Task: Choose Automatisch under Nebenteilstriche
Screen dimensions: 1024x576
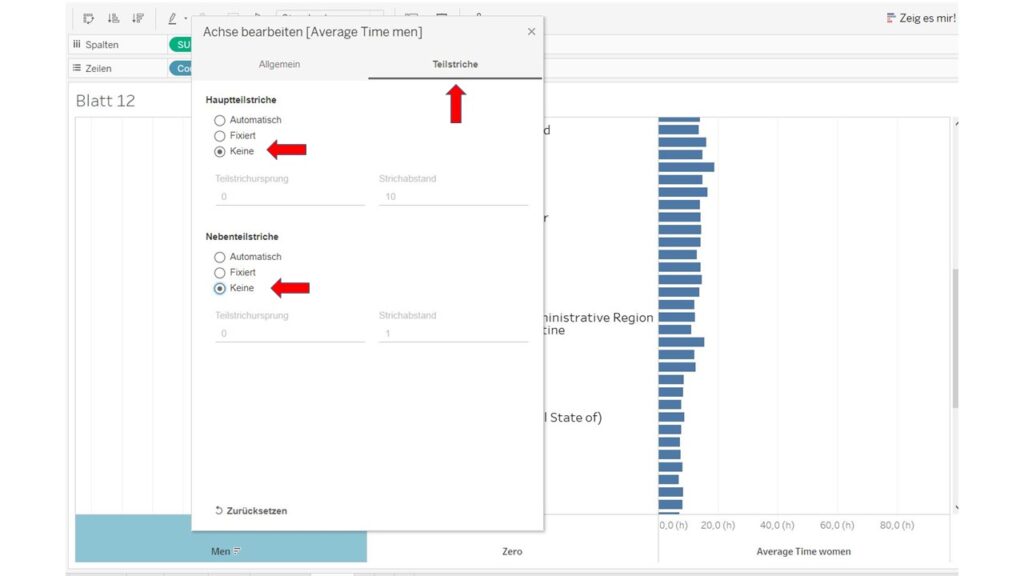Action: [x=219, y=257]
